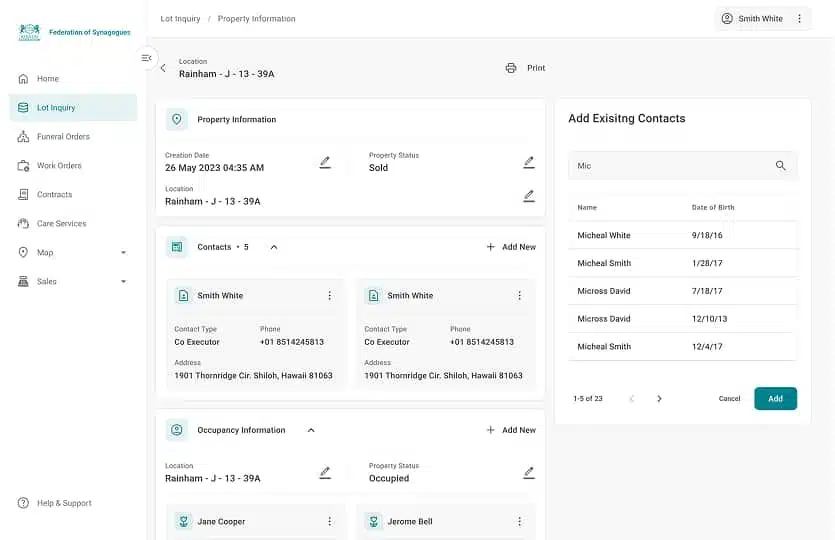Viewport: 835px width, 540px height.
Task: Click the printer icon
Action: coord(511,68)
